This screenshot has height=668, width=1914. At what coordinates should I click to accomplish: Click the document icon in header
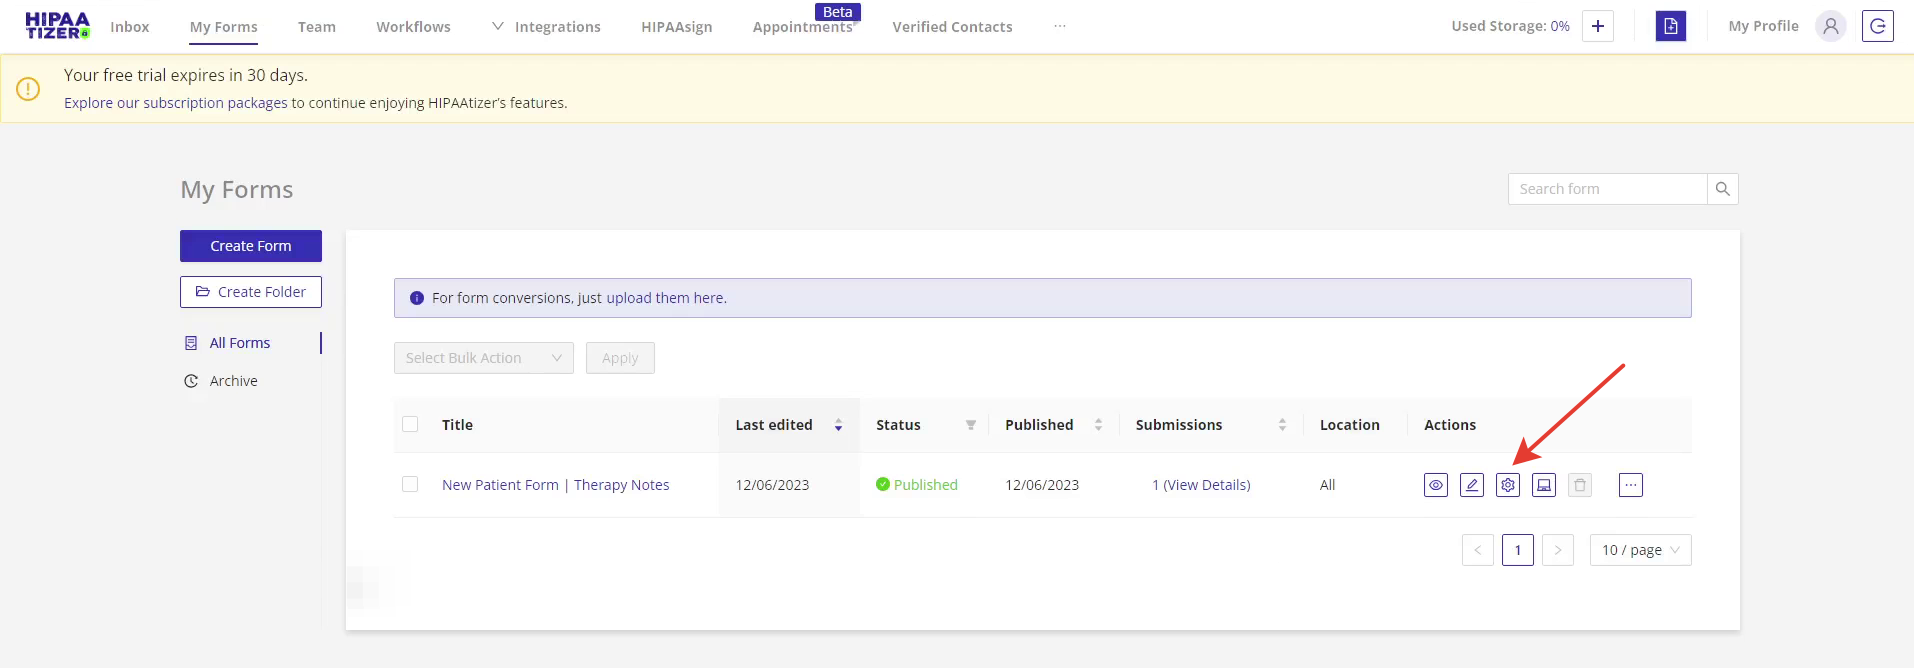click(x=1670, y=26)
